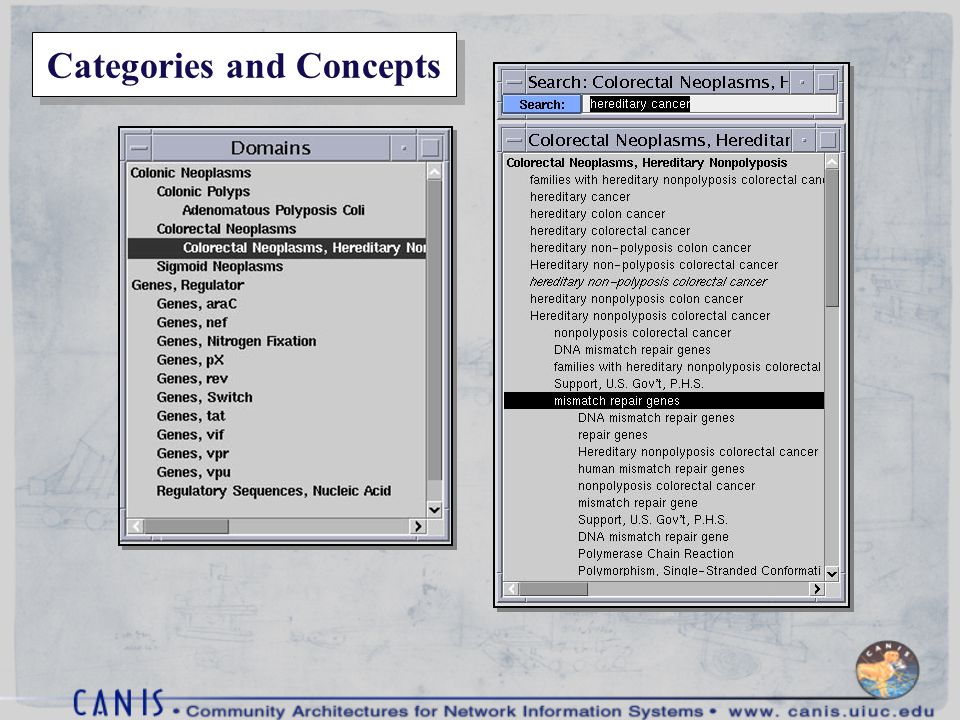
Task: Click the concept list vertical scrollbar thumb
Action: coord(831,238)
